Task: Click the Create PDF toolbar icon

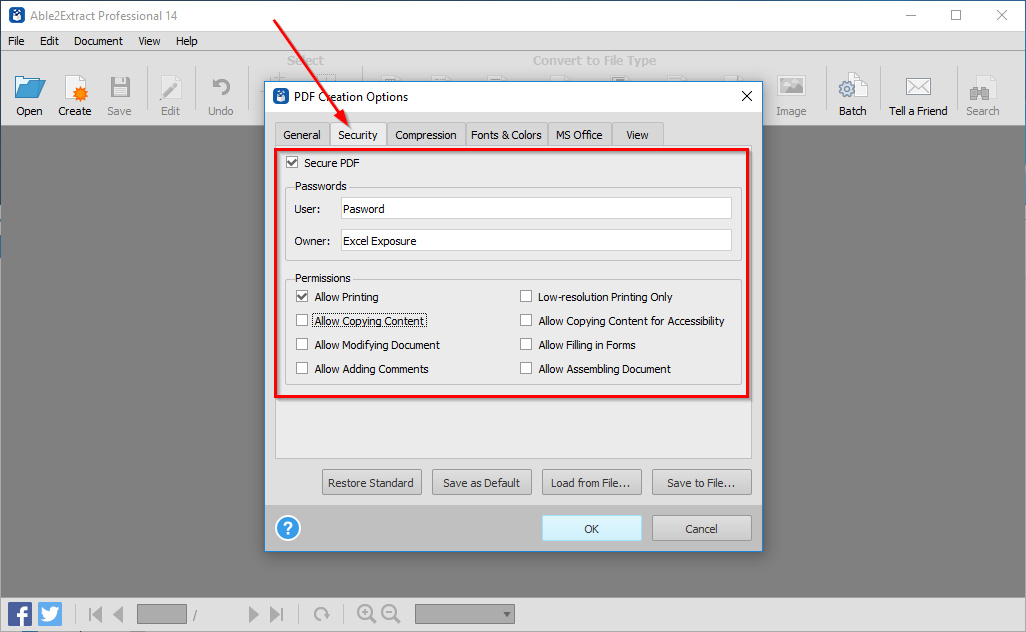Action: [x=75, y=88]
